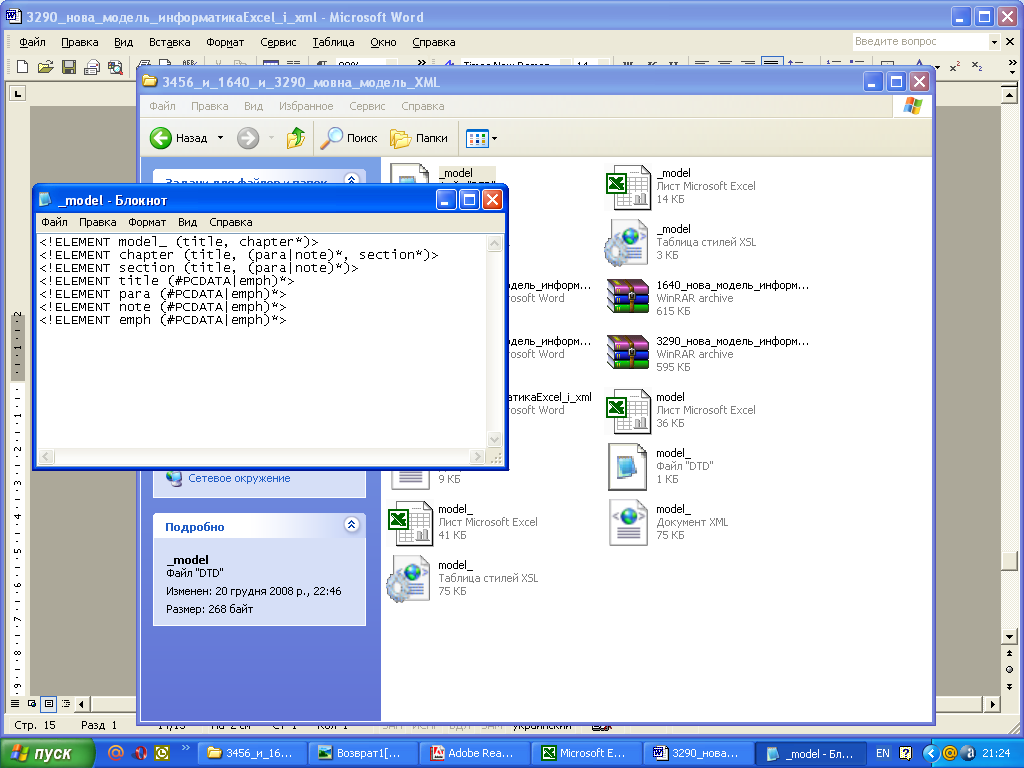Select the model_ XML document file
Screen dimensions: 1024x768
coord(629,522)
